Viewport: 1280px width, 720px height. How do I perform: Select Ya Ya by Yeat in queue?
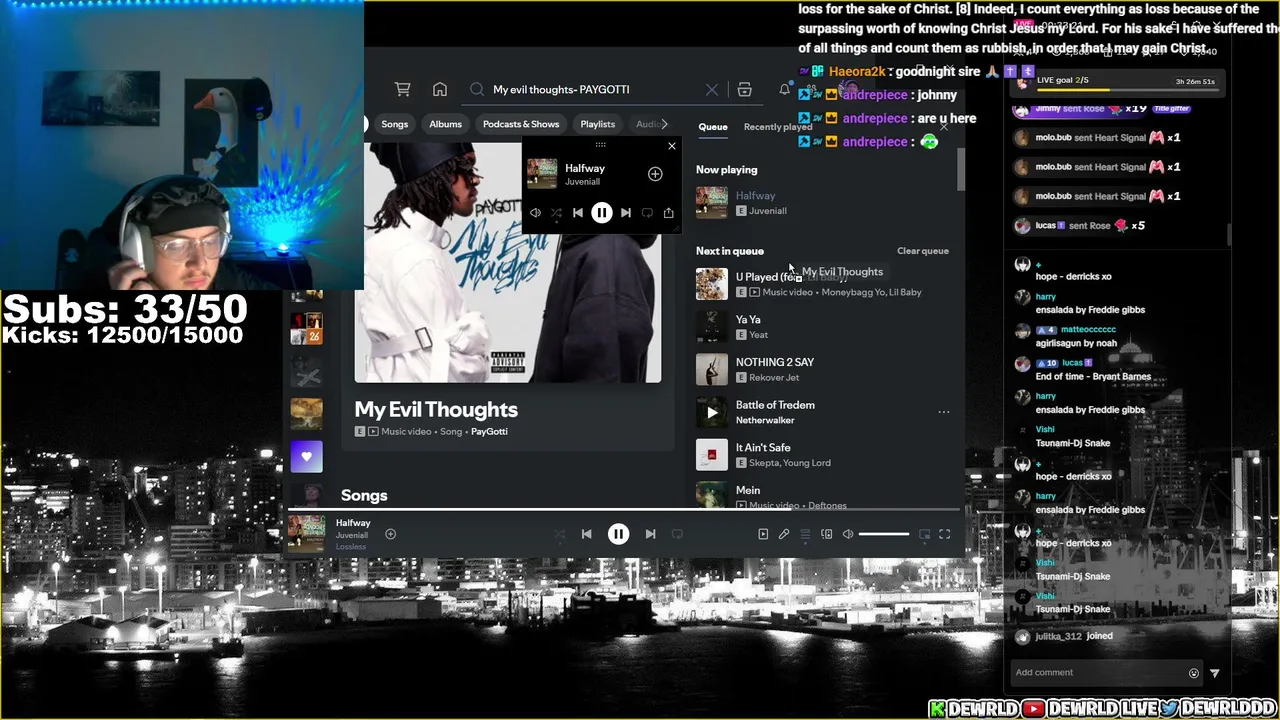coord(822,327)
